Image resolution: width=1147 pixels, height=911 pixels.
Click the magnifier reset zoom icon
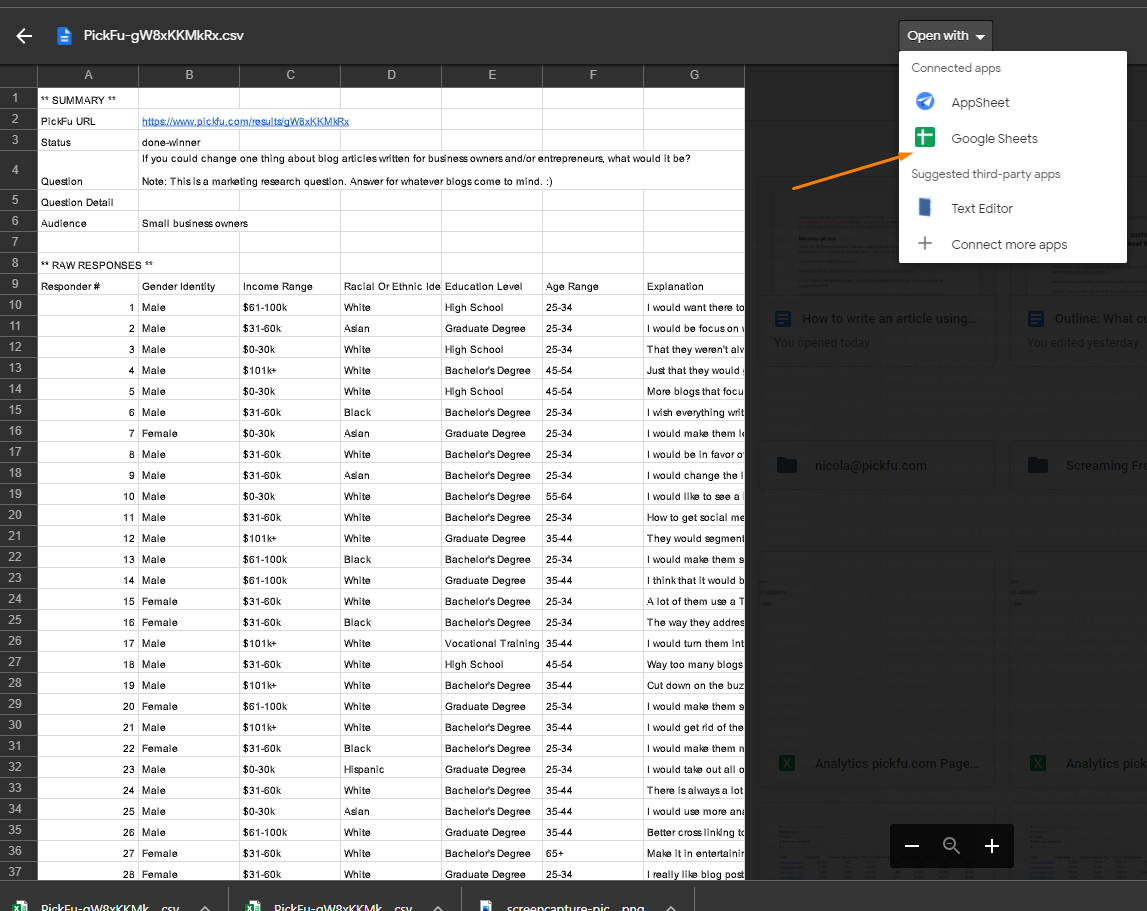tap(952, 846)
